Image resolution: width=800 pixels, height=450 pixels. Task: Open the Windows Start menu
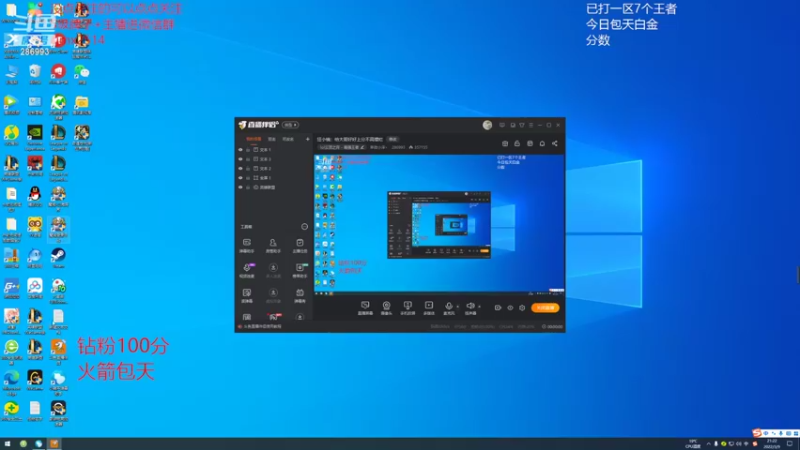pos(7,444)
